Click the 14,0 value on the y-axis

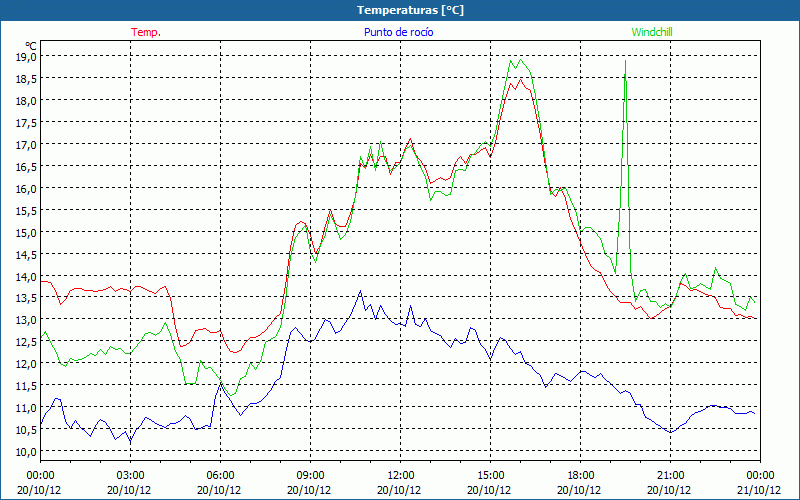click(26, 276)
